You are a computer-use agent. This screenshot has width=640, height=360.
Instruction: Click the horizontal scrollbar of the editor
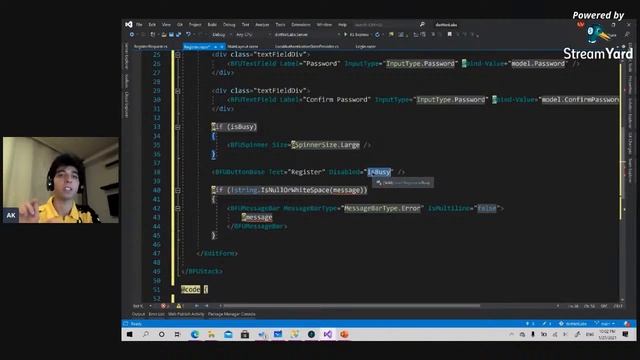351,306
